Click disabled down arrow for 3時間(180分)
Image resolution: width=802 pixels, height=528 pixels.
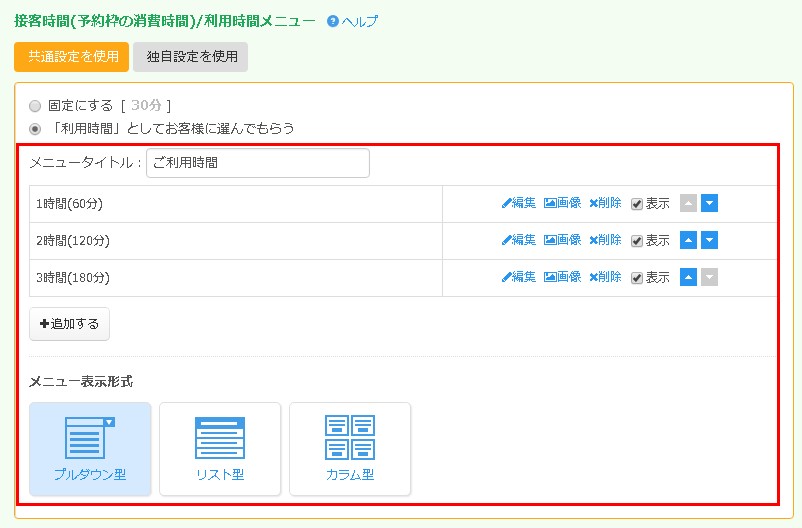coord(709,277)
